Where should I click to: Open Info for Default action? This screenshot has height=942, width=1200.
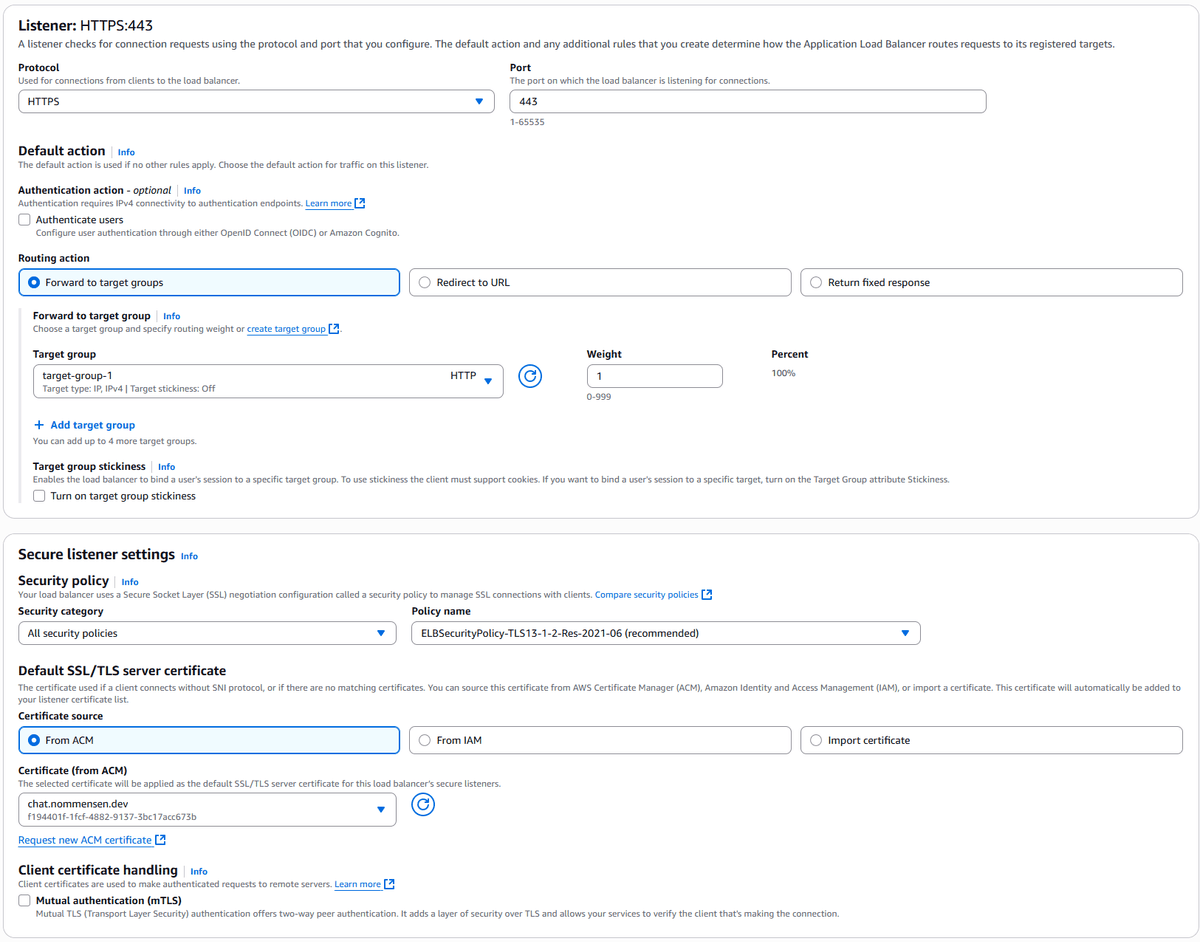[x=126, y=152]
